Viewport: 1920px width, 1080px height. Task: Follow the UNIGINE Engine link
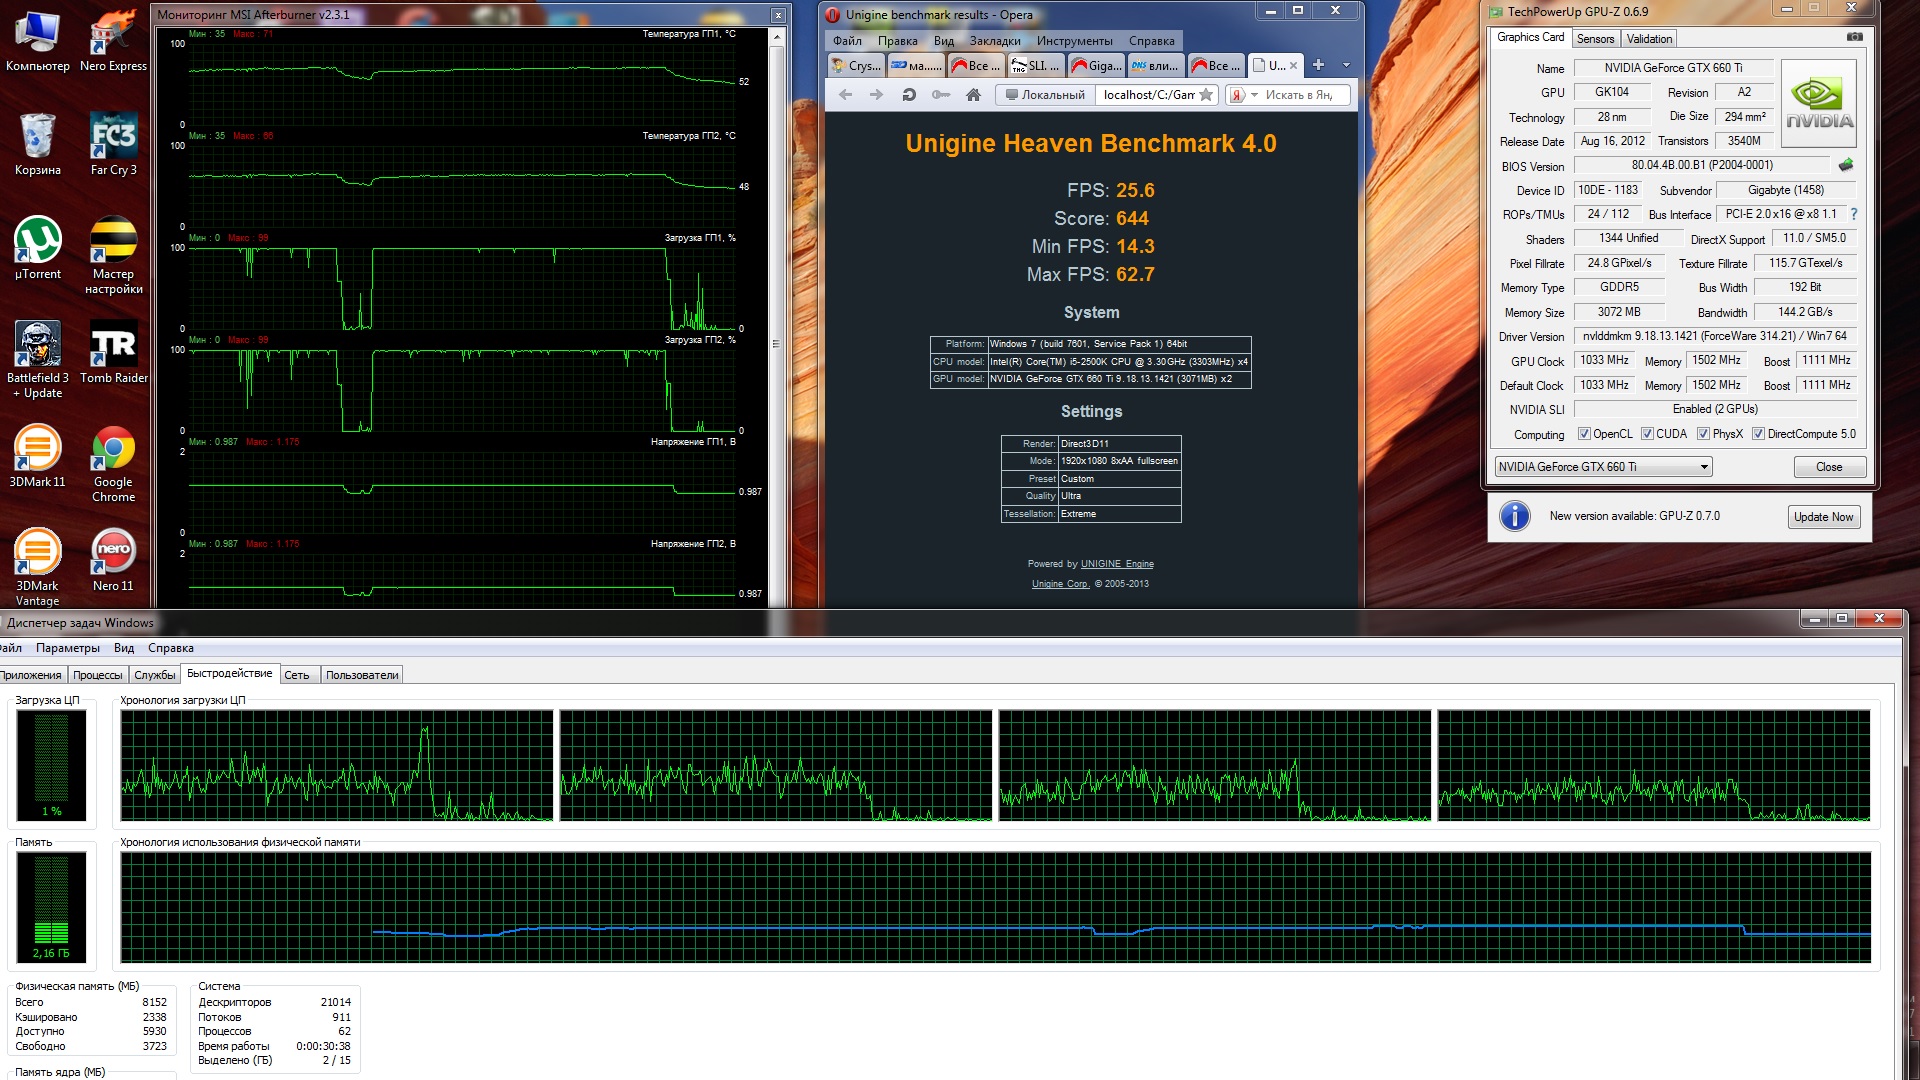1117,564
